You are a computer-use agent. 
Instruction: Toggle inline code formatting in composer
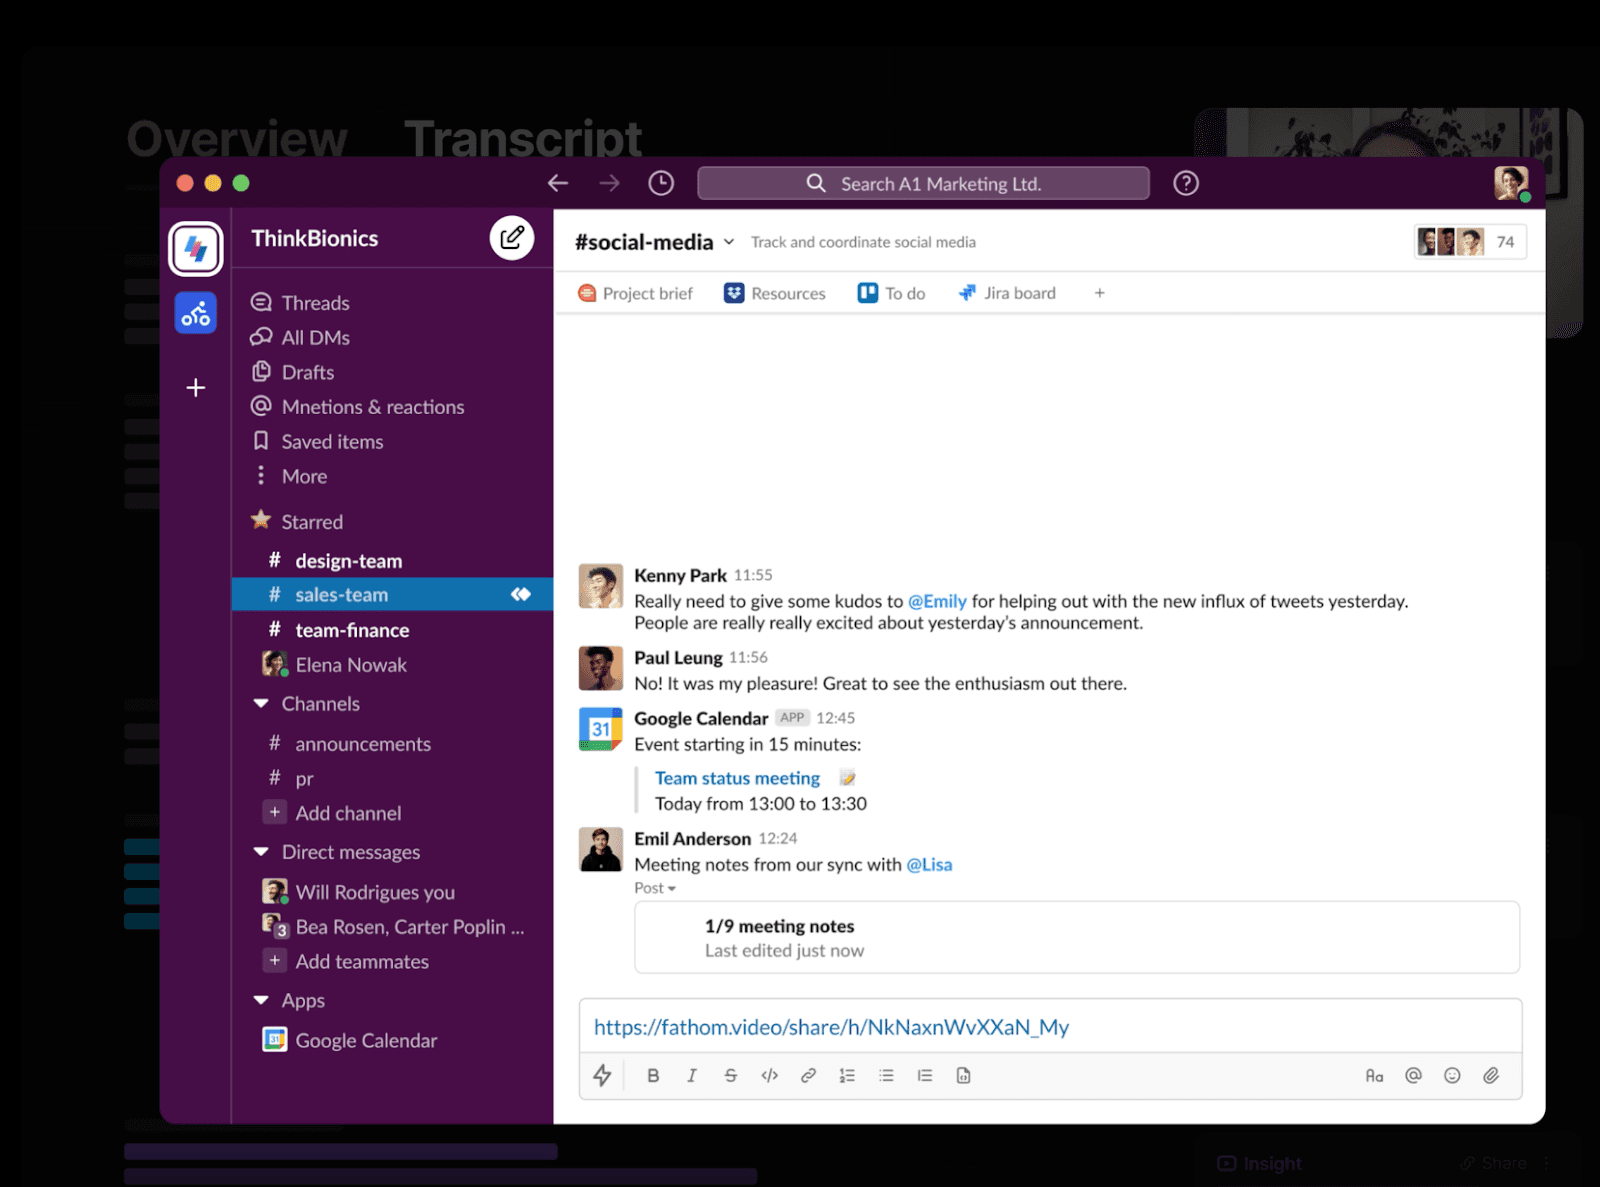tap(769, 1076)
